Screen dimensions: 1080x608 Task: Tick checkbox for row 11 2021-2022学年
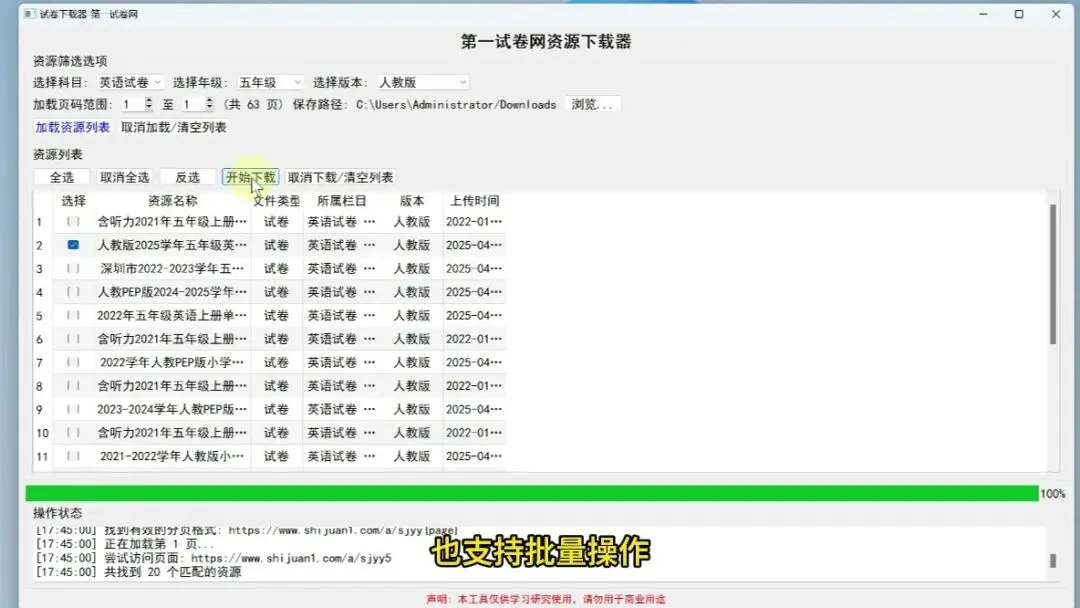(73, 456)
